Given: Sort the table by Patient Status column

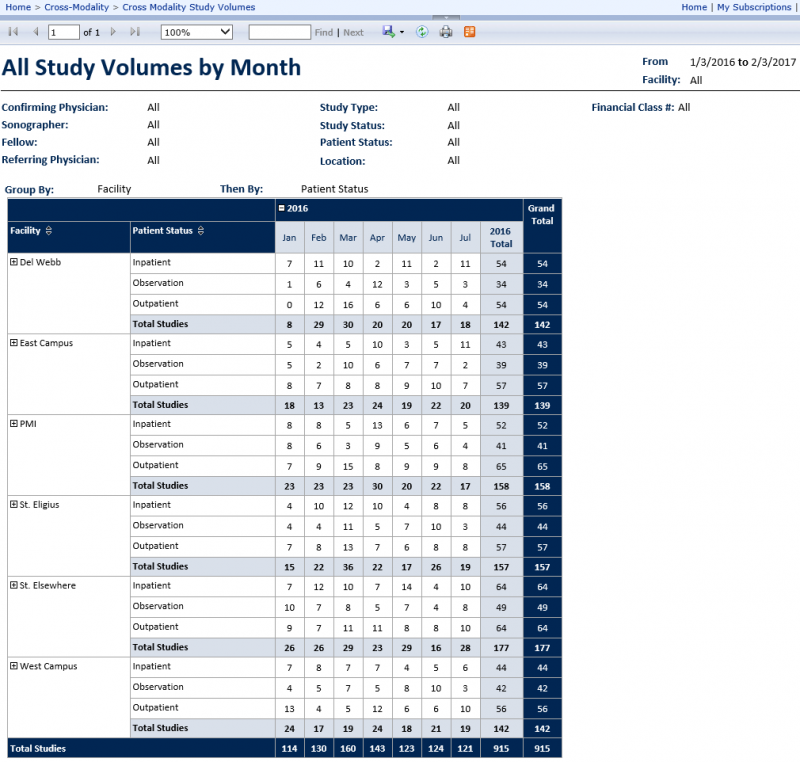Looking at the screenshot, I should [x=201, y=231].
